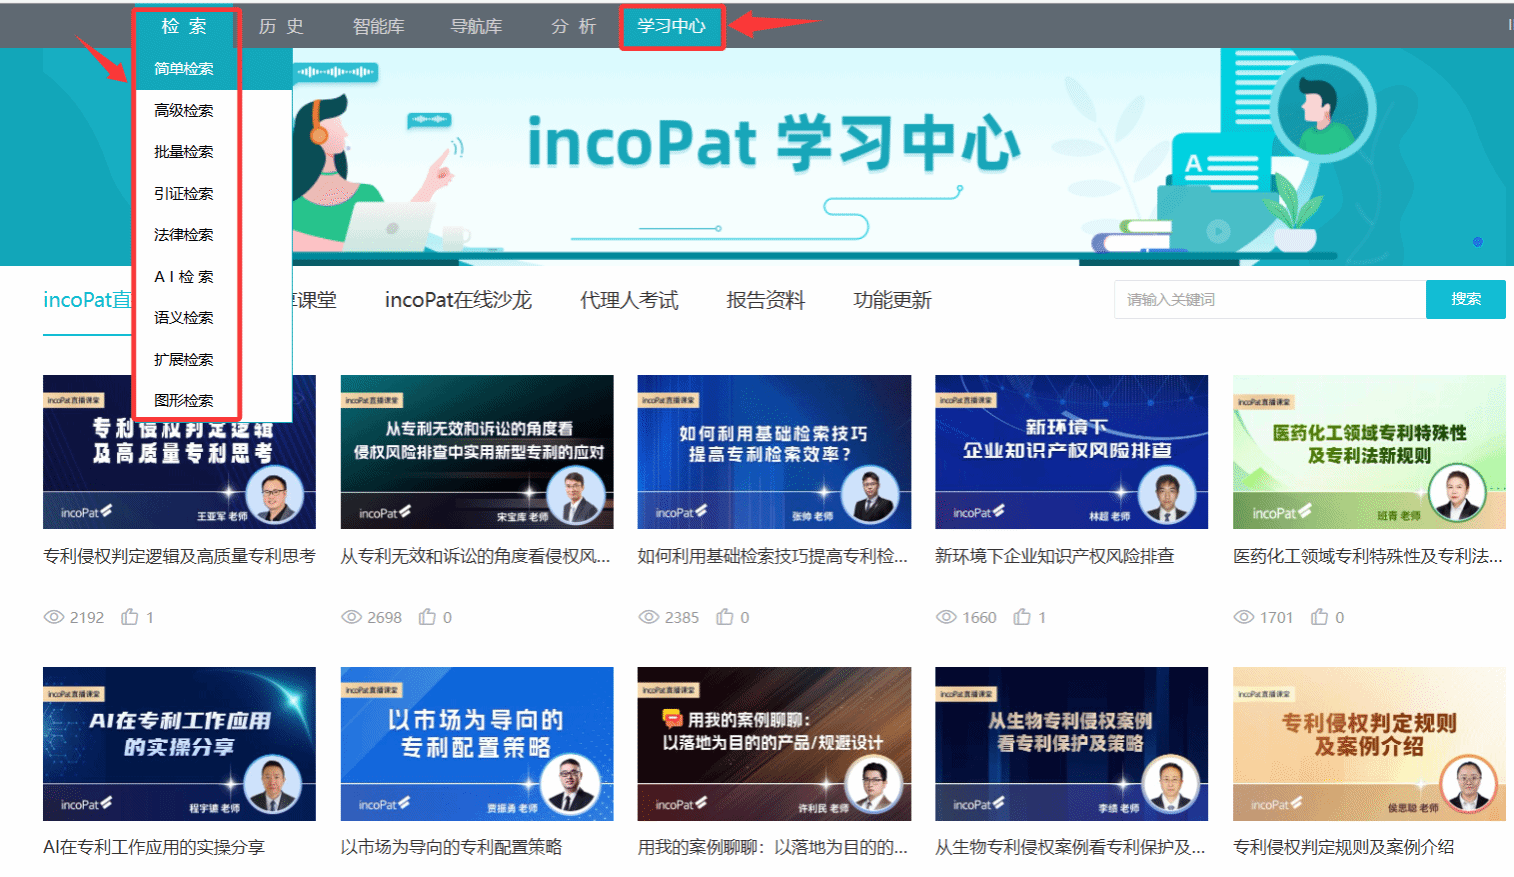1514x877 pixels.
Task: Open thumbnail AI在专利工作应用的实操分享
Action: click(179, 744)
